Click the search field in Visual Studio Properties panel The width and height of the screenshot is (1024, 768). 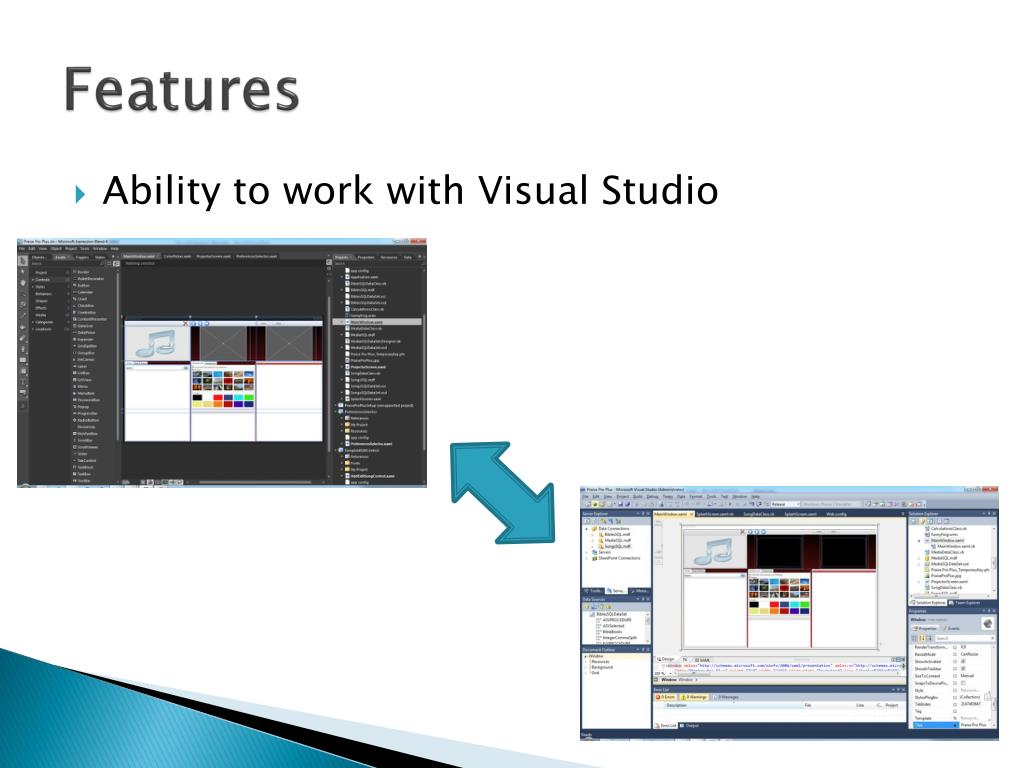point(965,638)
